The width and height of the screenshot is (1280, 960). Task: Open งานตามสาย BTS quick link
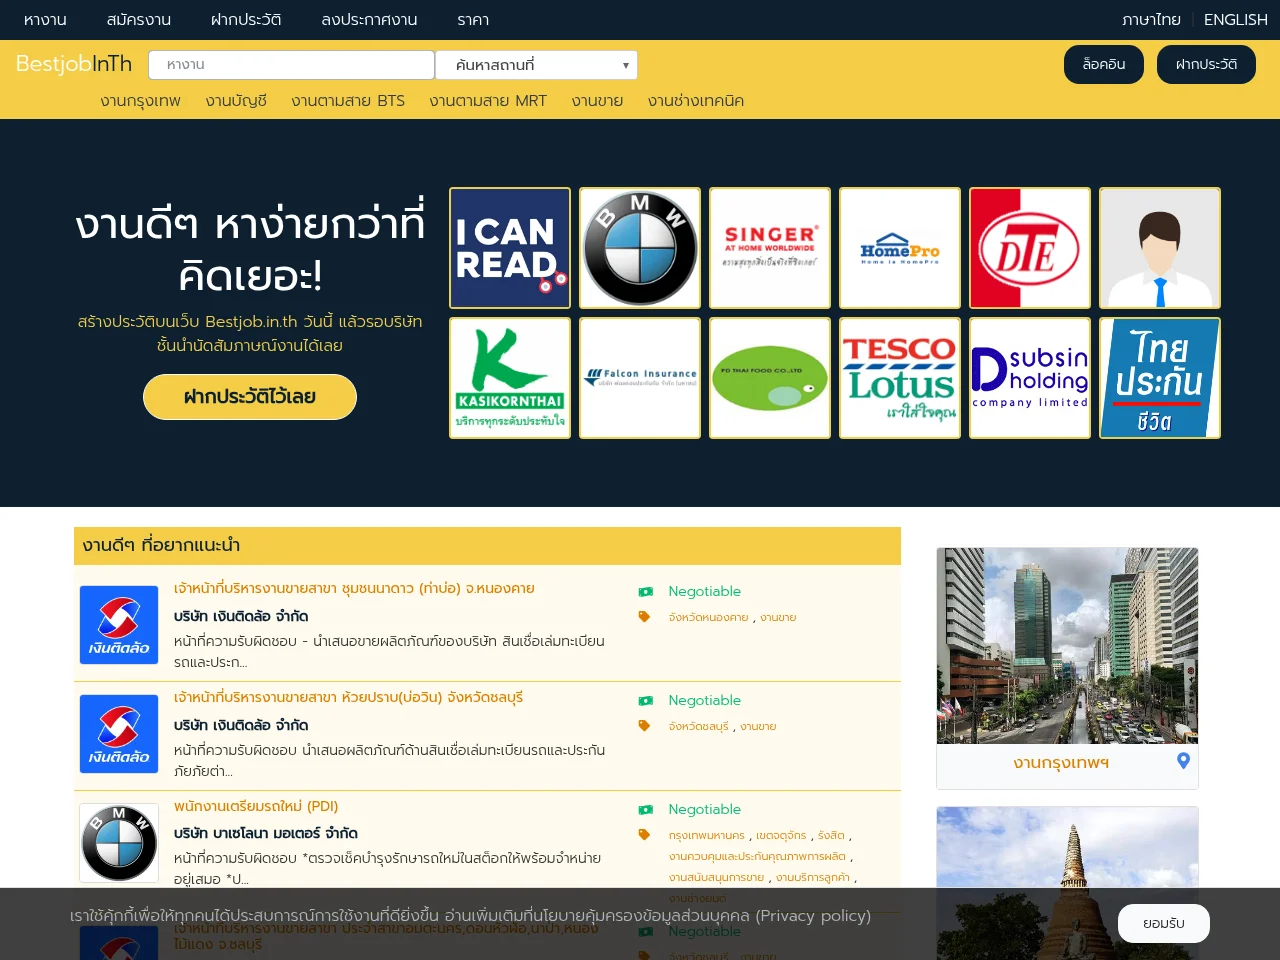[x=348, y=101]
